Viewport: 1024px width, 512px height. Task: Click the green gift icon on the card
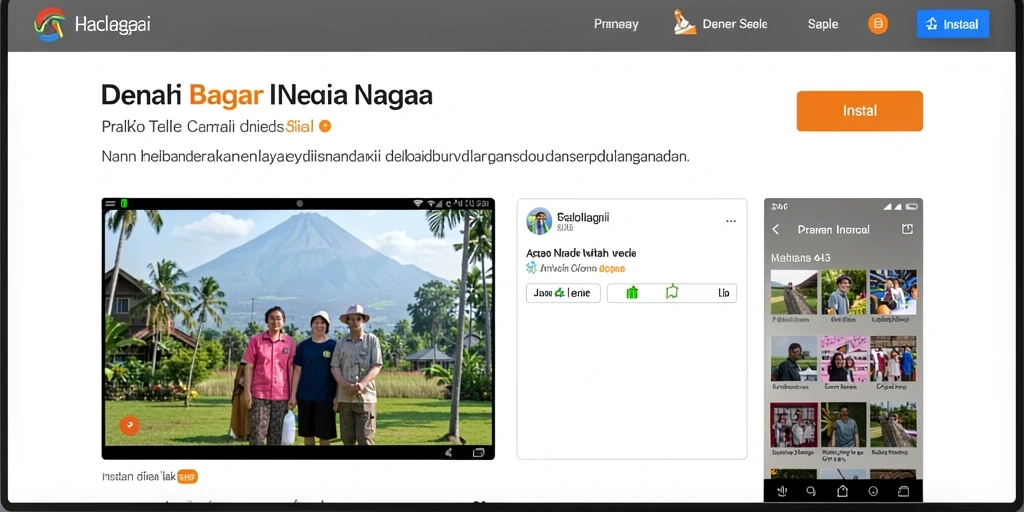632,293
